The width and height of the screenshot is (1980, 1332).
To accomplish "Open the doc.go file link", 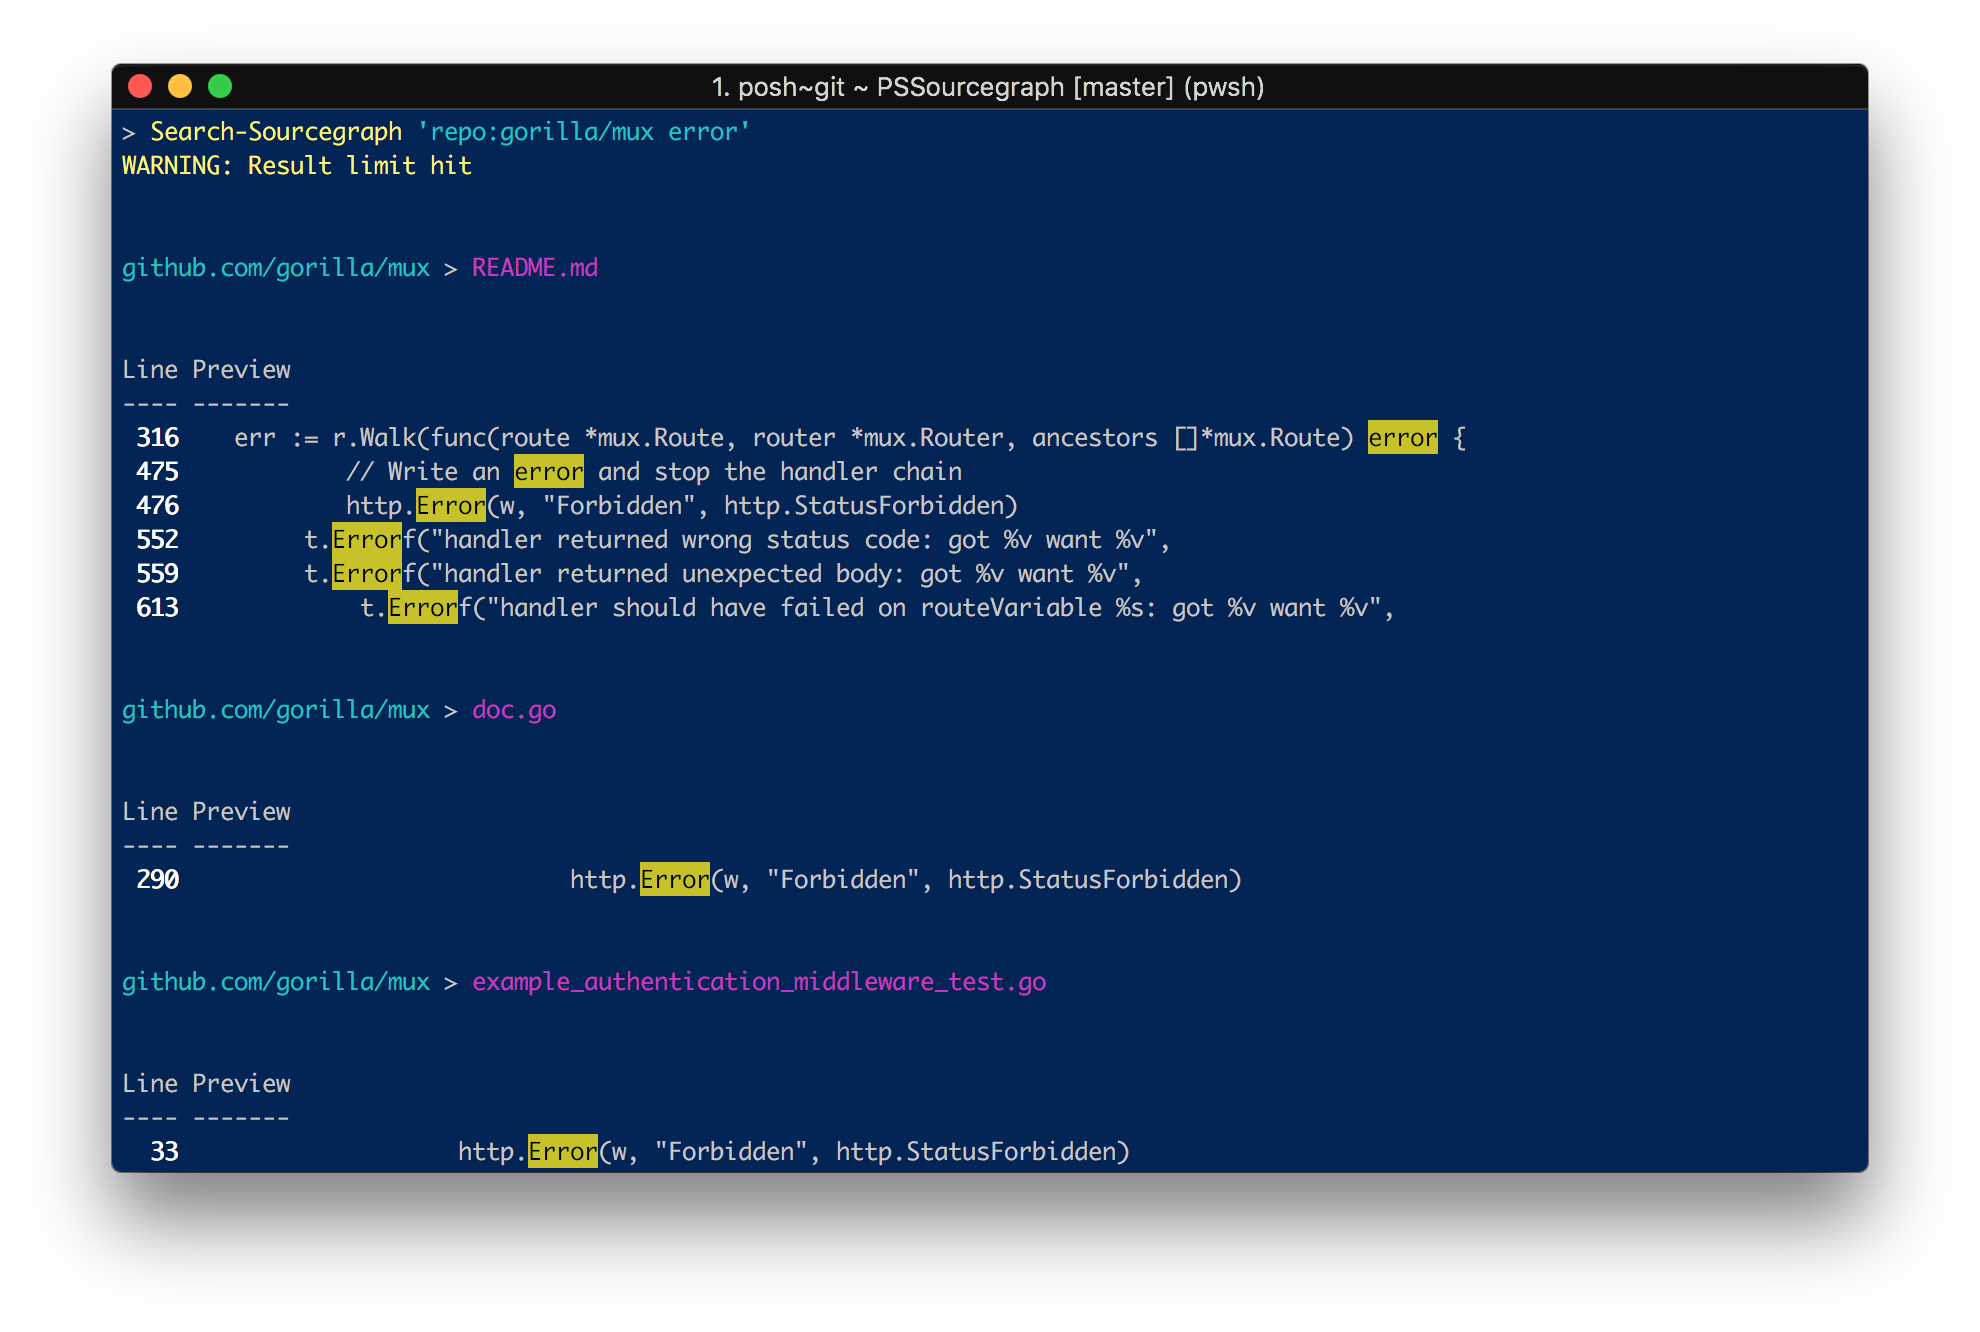I will (513, 710).
